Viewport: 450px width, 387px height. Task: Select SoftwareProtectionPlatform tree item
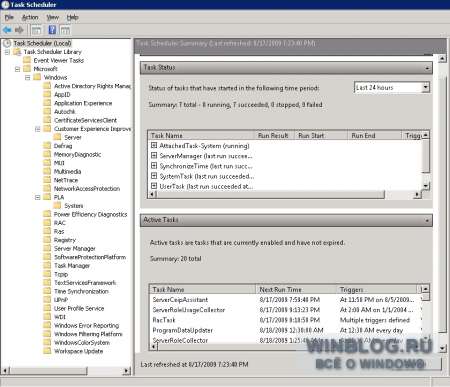click(90, 257)
